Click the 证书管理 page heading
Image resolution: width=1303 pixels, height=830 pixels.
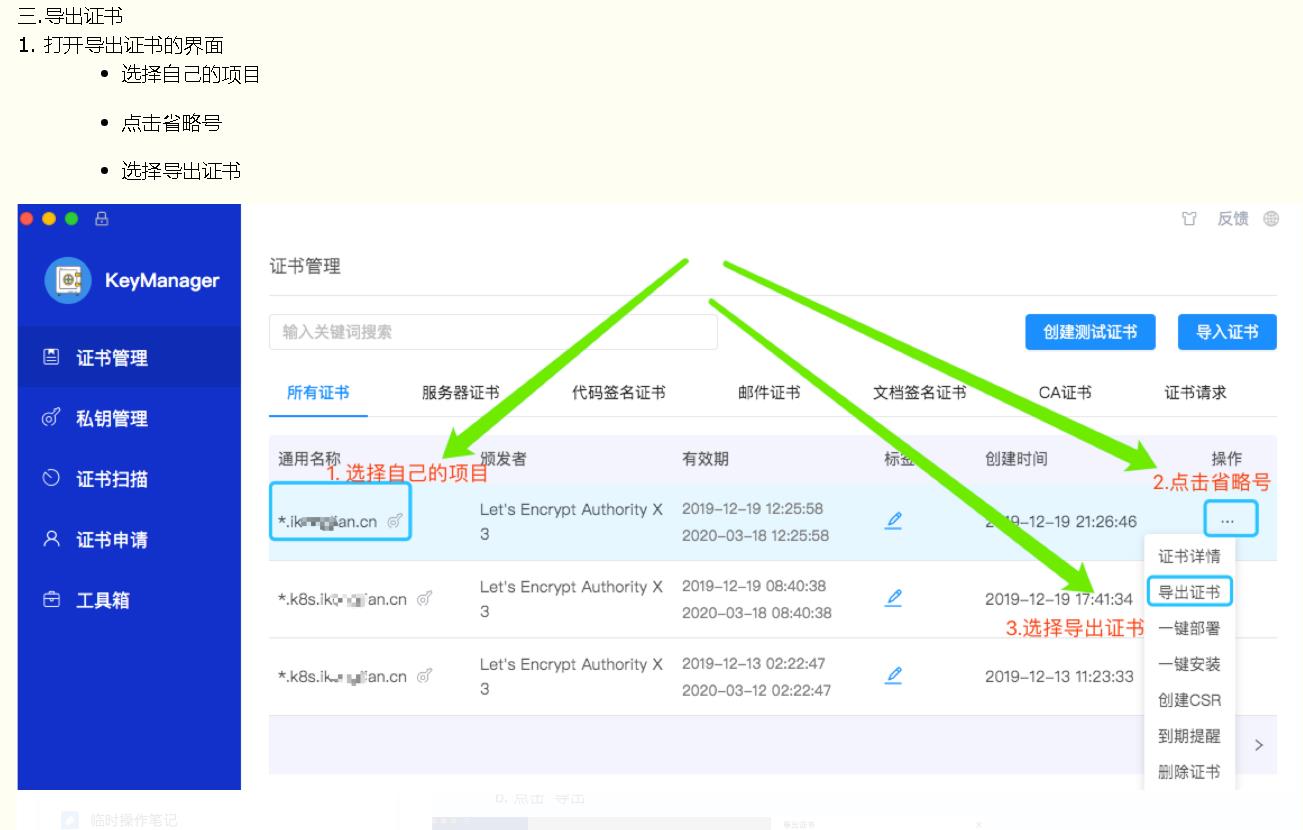tap(305, 266)
